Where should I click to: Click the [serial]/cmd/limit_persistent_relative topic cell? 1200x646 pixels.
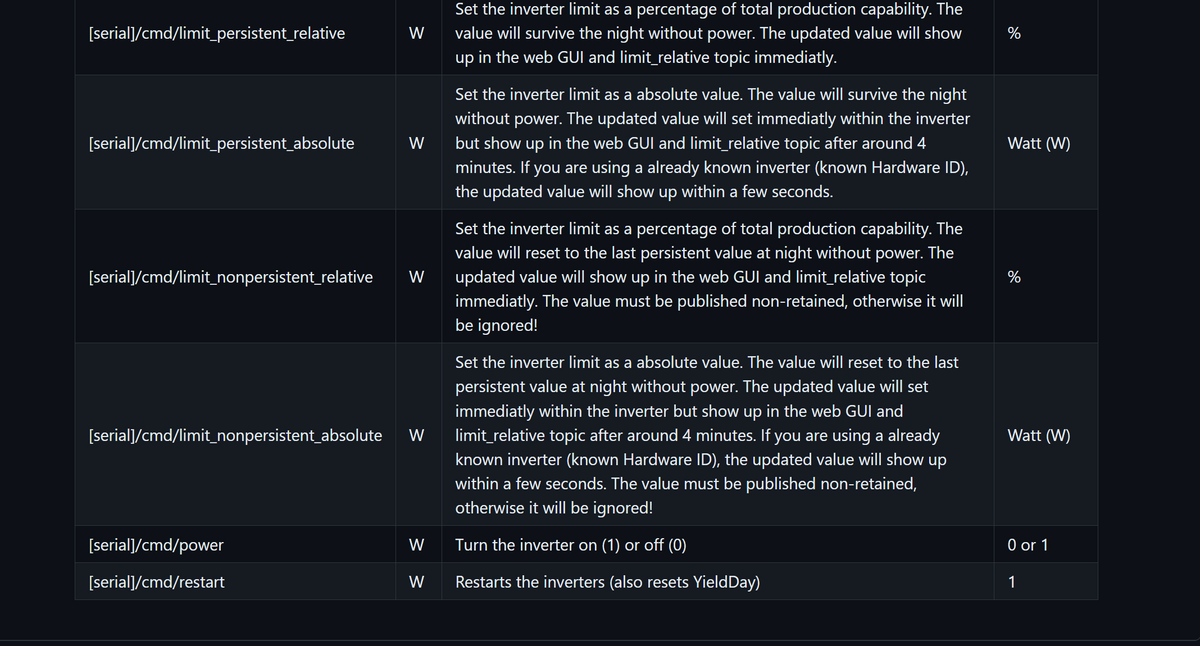click(217, 33)
